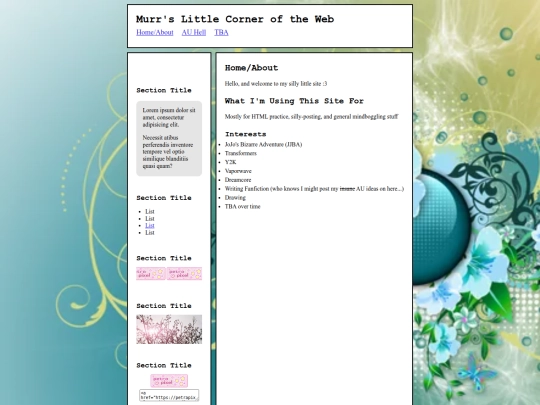540x405 pixels.
Task: Select the Dreamcore interest item
Action: click(238, 180)
